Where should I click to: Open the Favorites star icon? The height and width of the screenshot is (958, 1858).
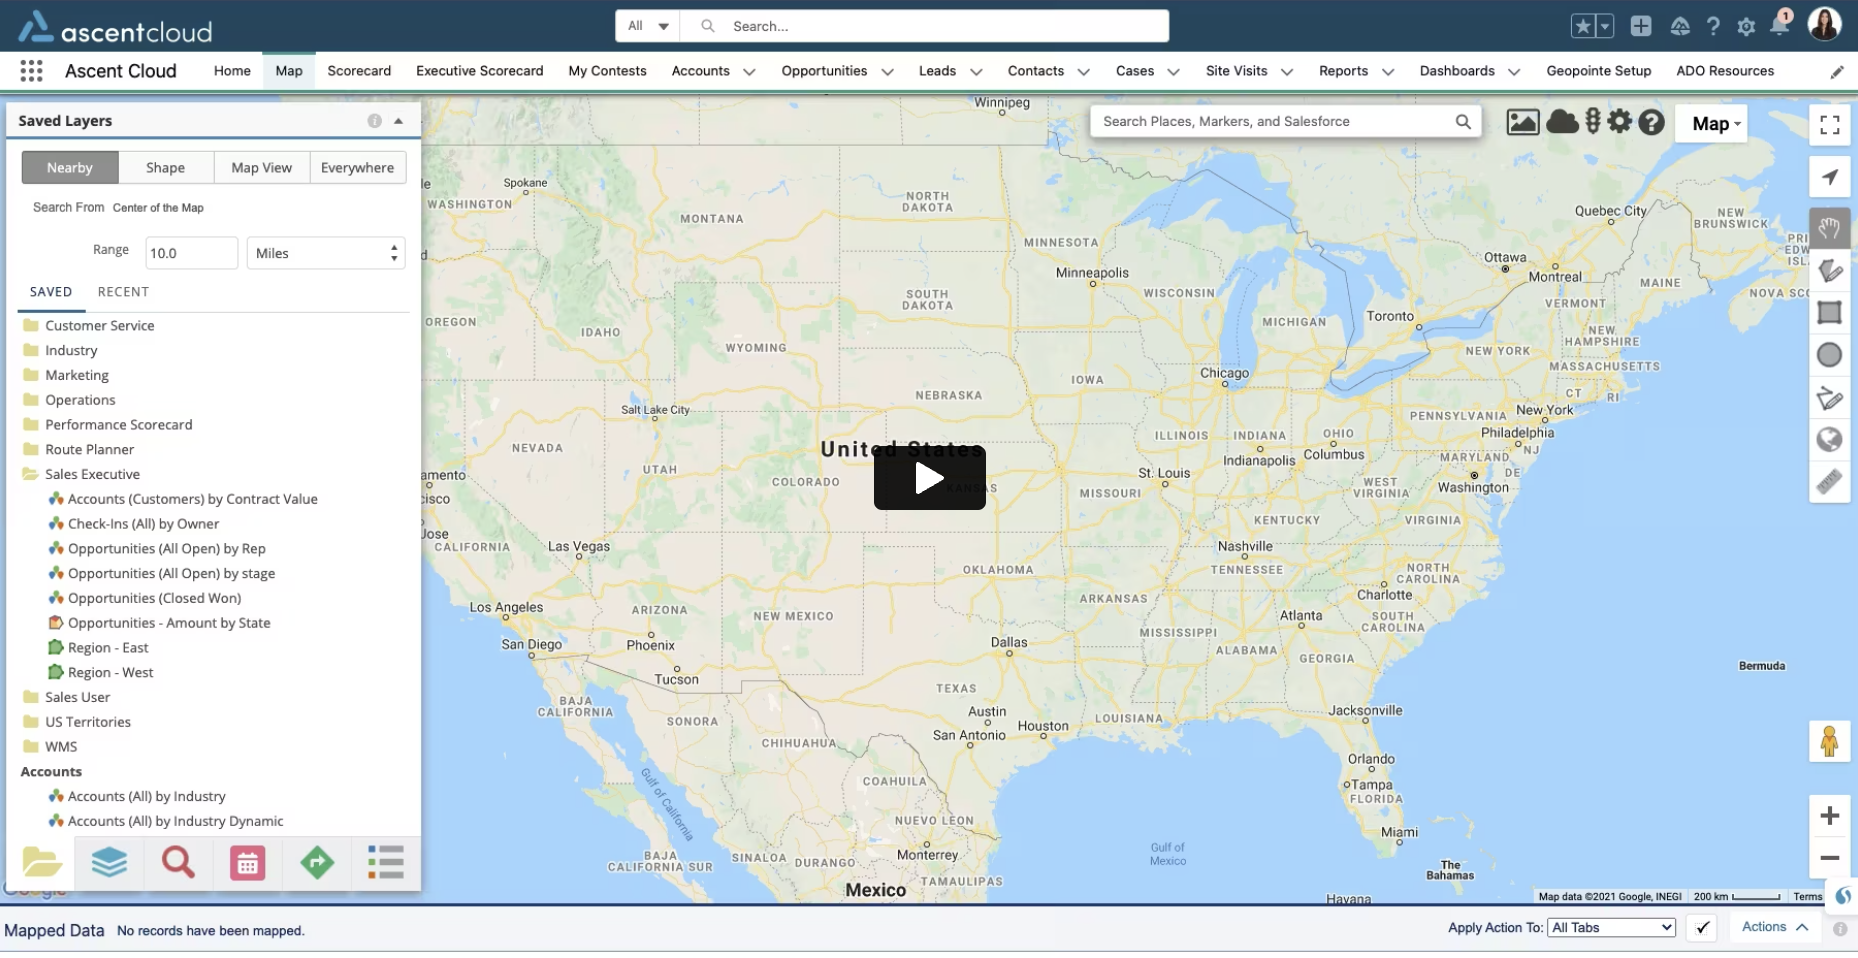1582,27
